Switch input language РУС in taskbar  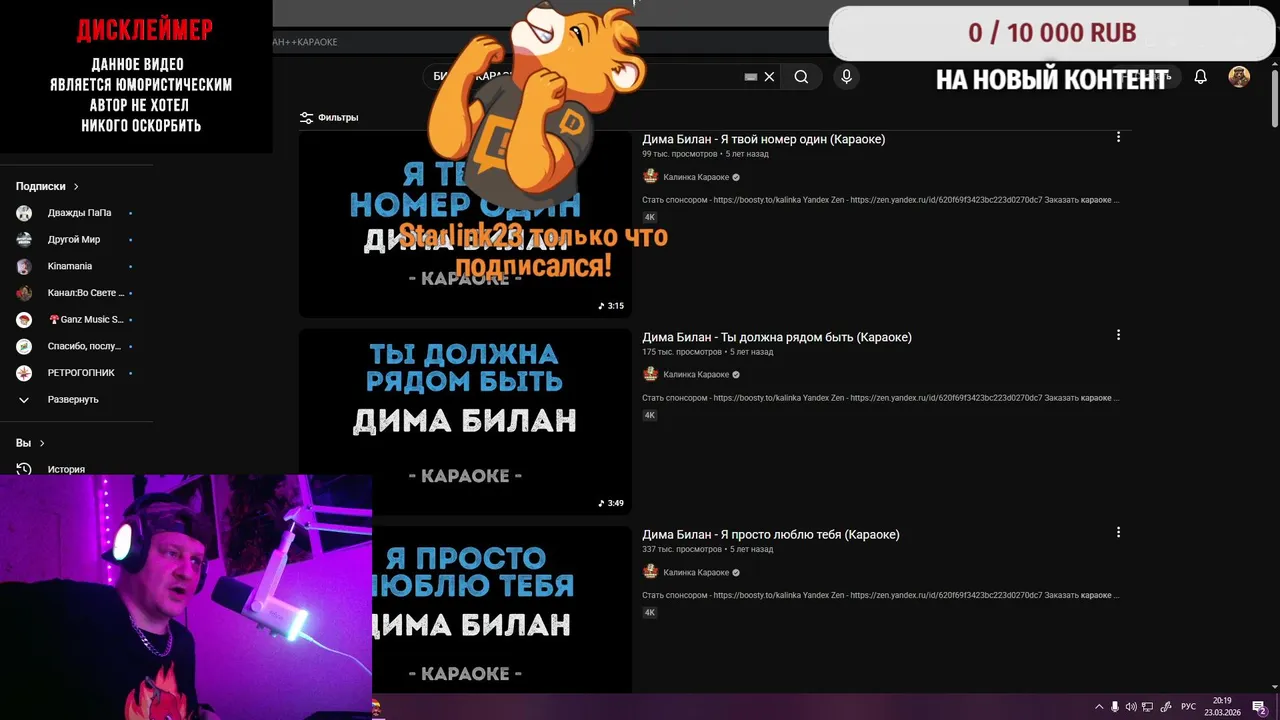point(1188,706)
